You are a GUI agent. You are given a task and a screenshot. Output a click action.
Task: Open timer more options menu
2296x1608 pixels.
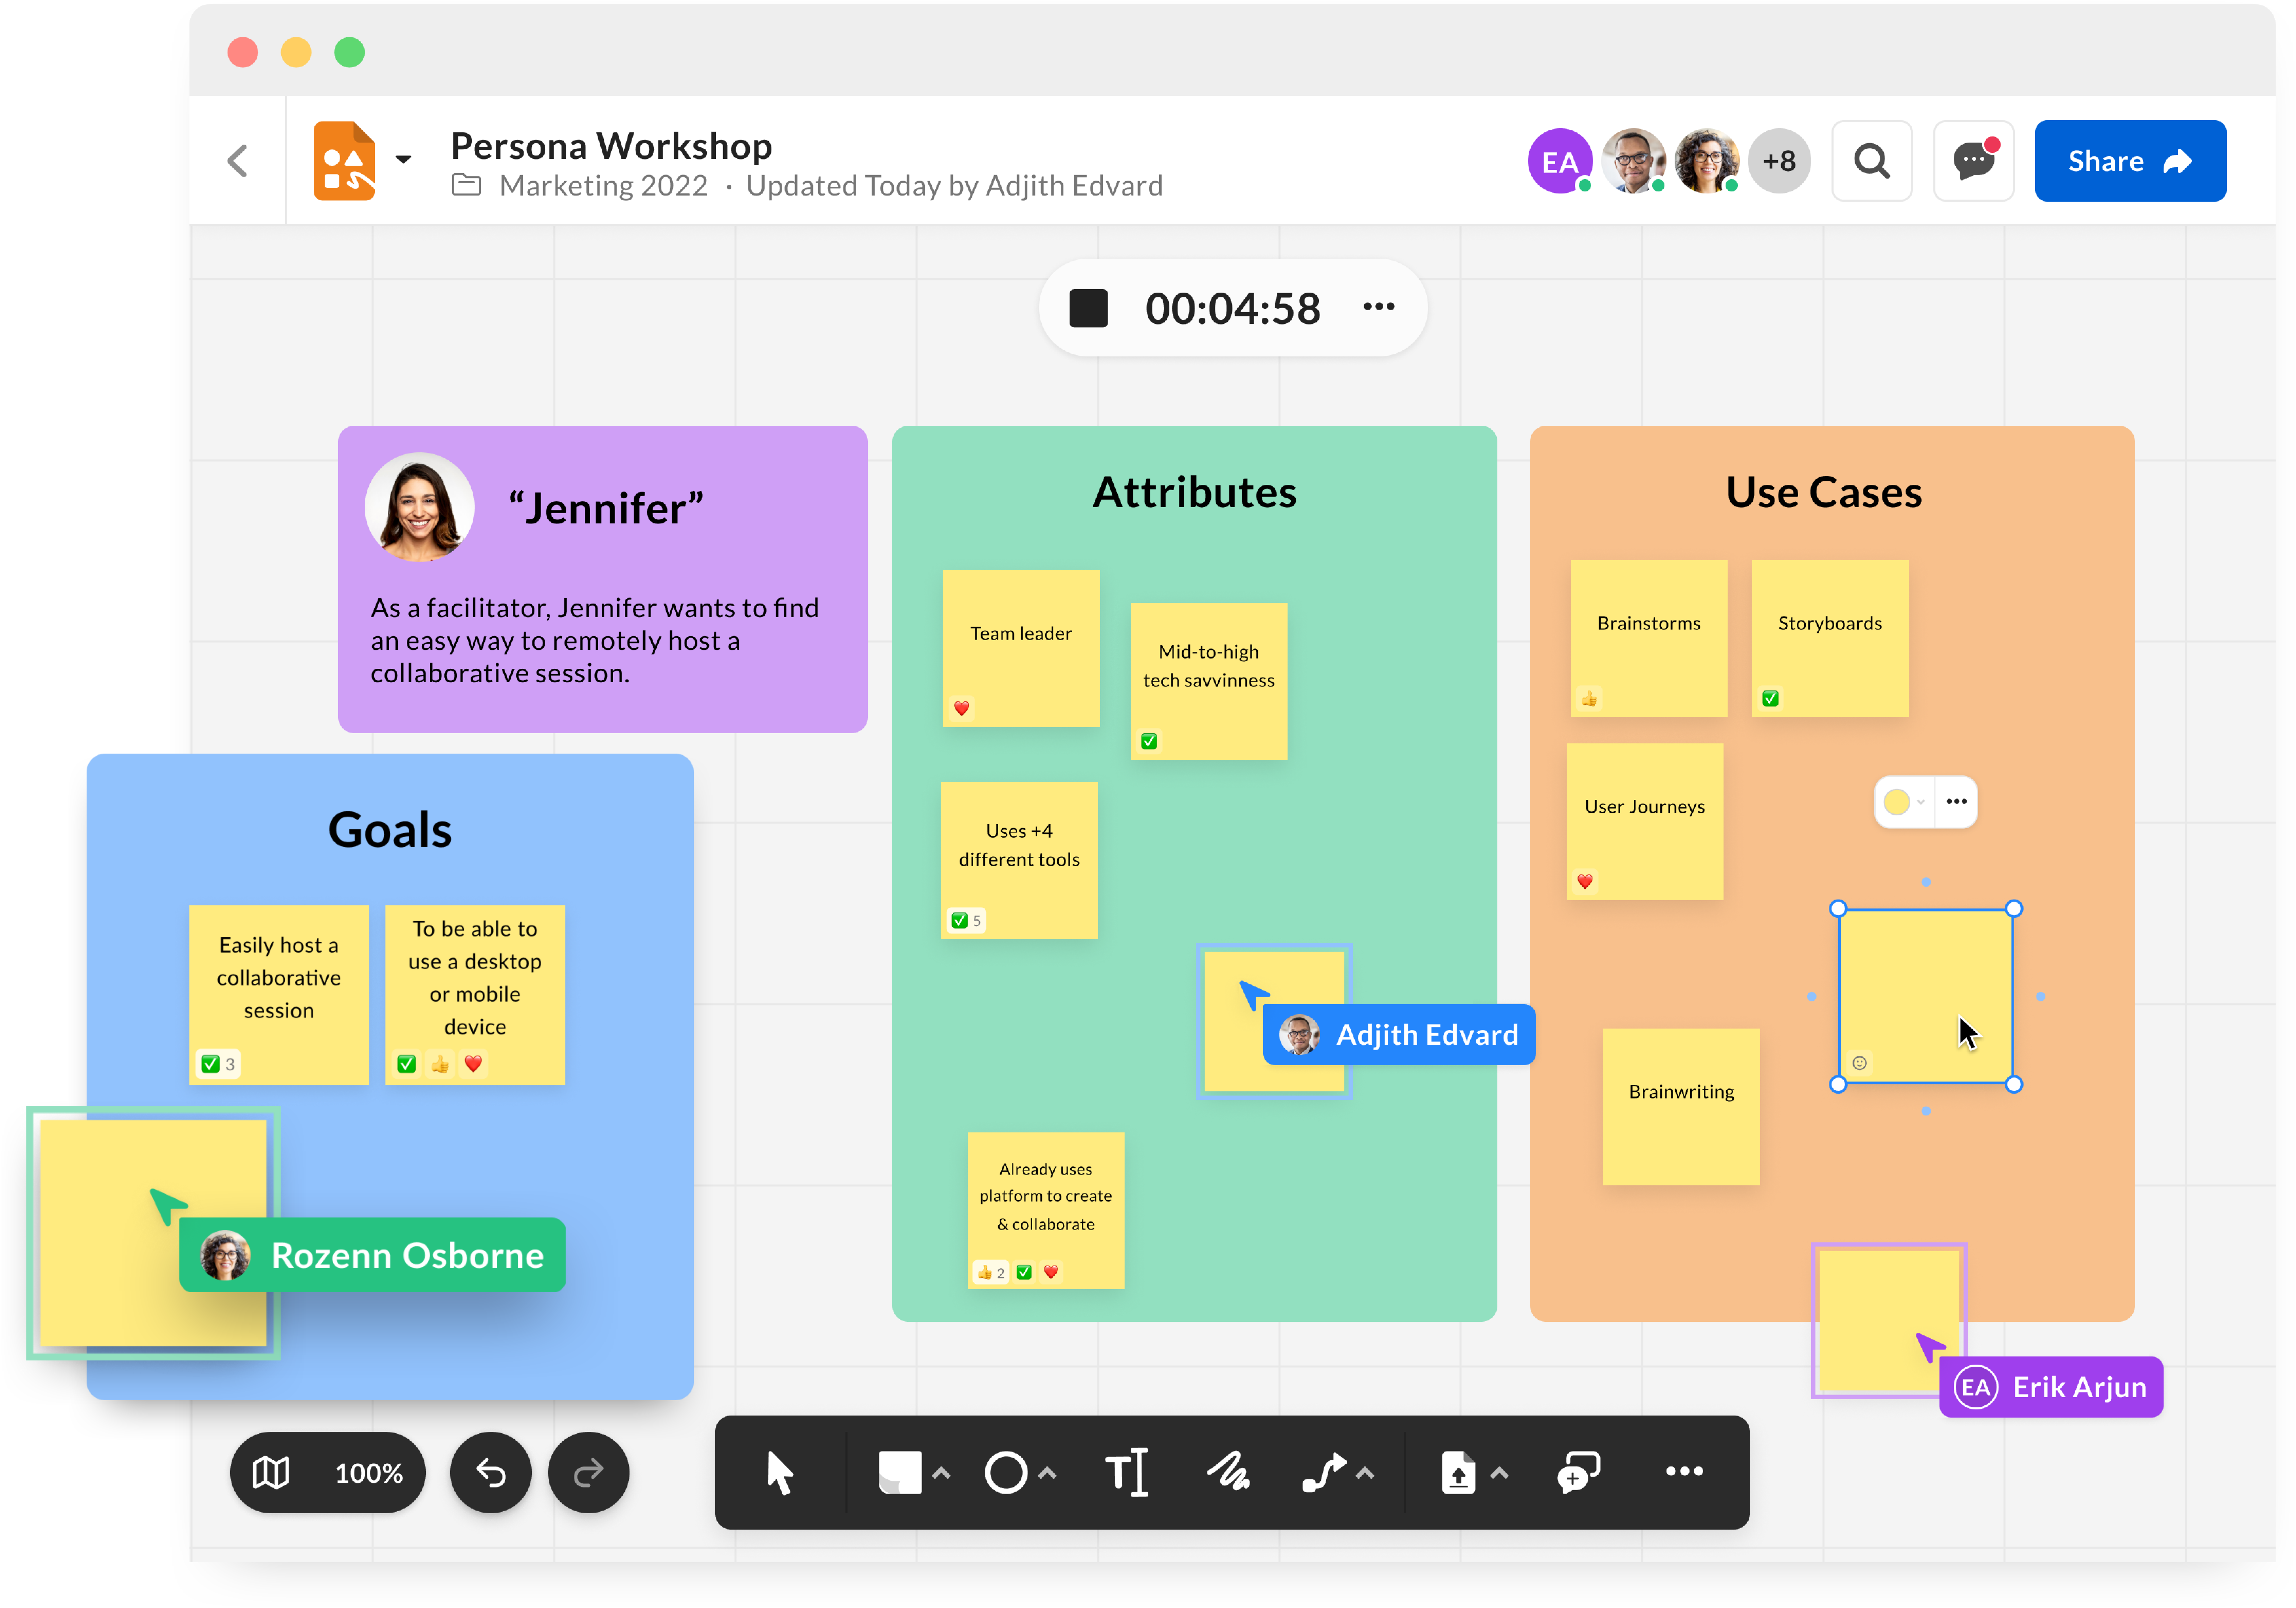pos(1379,307)
